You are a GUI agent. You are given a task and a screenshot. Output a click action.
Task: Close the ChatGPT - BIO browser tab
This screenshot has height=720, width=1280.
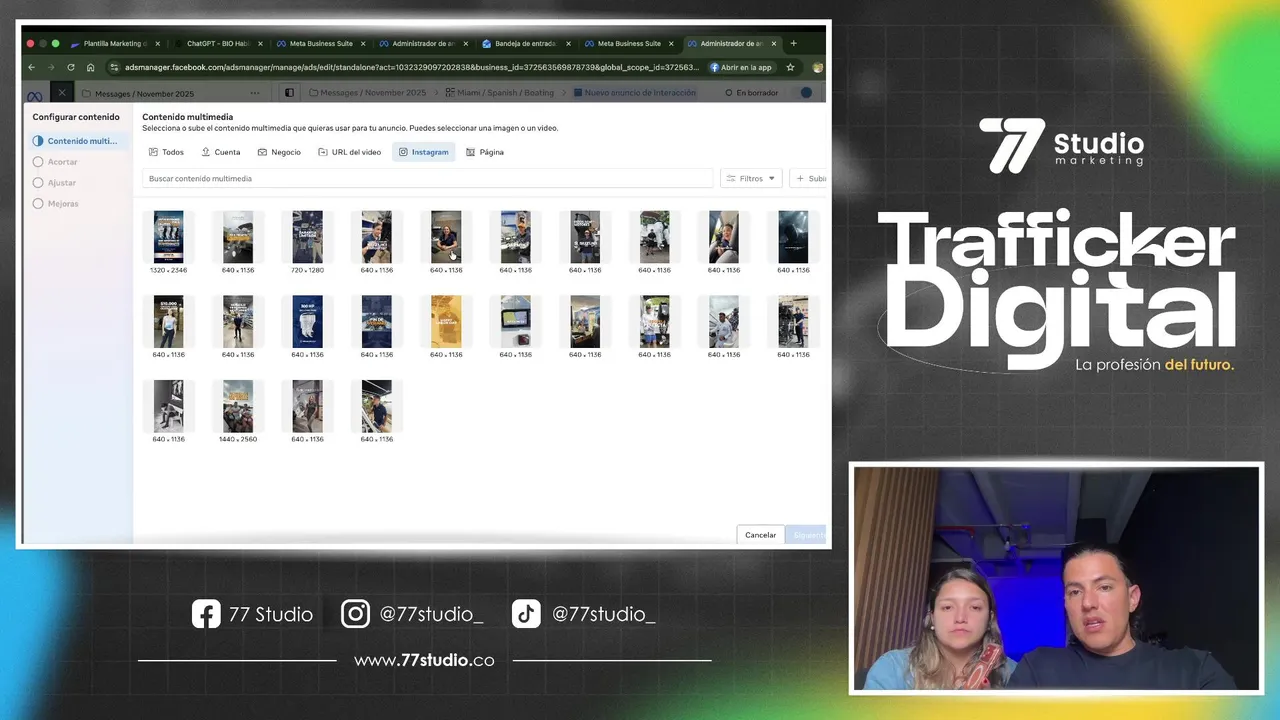pos(260,44)
